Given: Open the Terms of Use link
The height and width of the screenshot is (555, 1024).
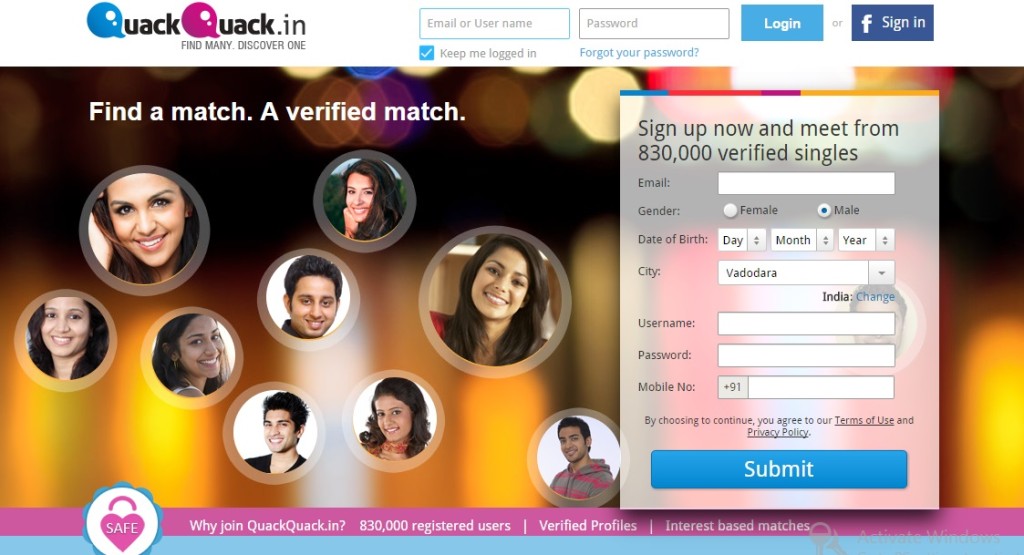Looking at the screenshot, I should pos(864,420).
